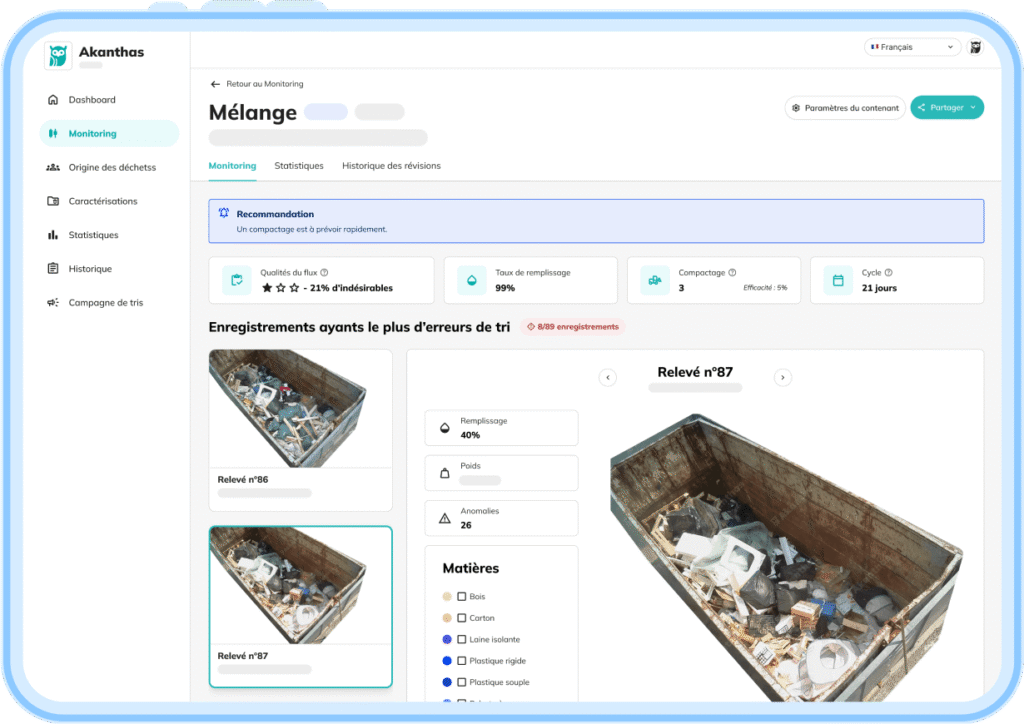1024x724 pixels.
Task: Go back via Retour au Monitoring
Action: (264, 84)
